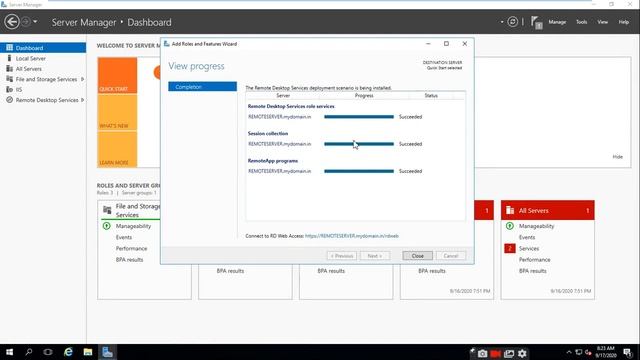Viewport: 640px width, 360px height.
Task: Click the red 2 Services badge
Action: (x=509, y=249)
